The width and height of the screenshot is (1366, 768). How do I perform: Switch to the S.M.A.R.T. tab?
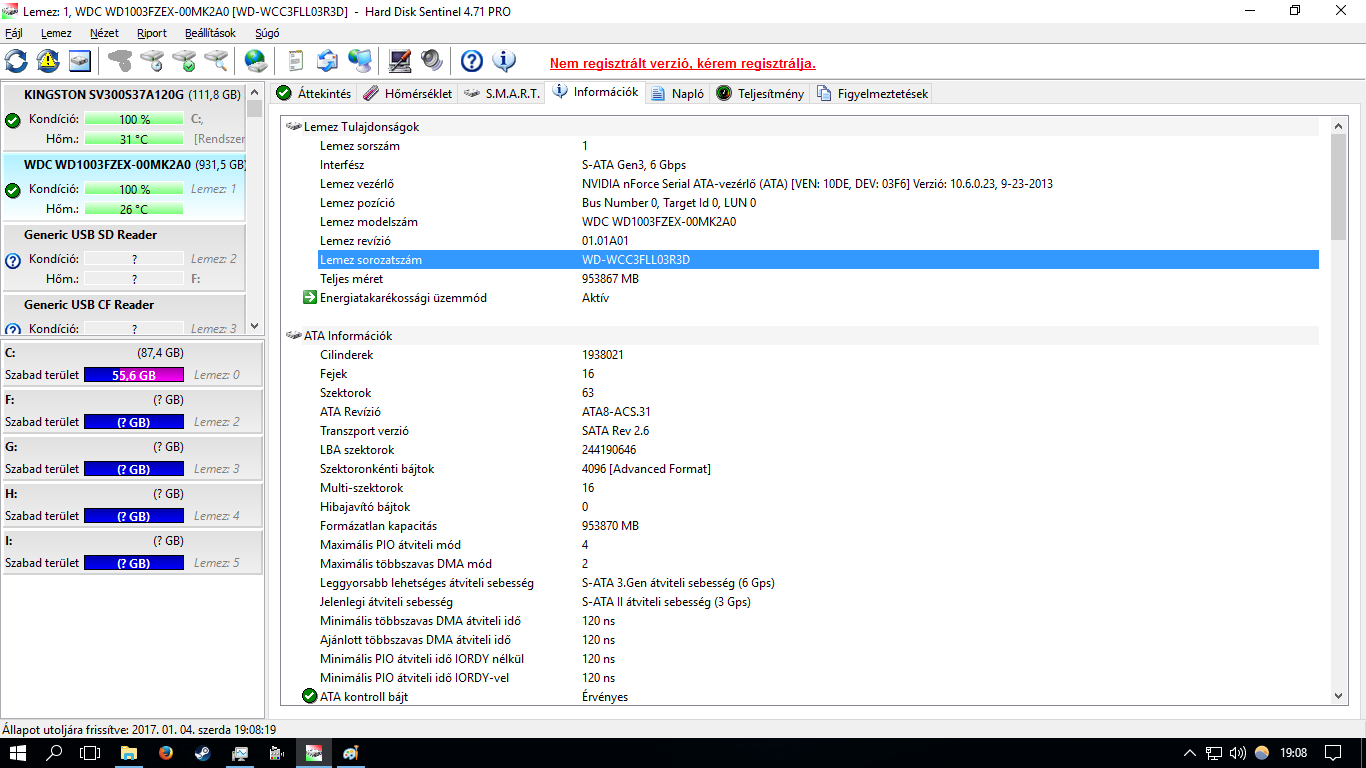[x=501, y=93]
